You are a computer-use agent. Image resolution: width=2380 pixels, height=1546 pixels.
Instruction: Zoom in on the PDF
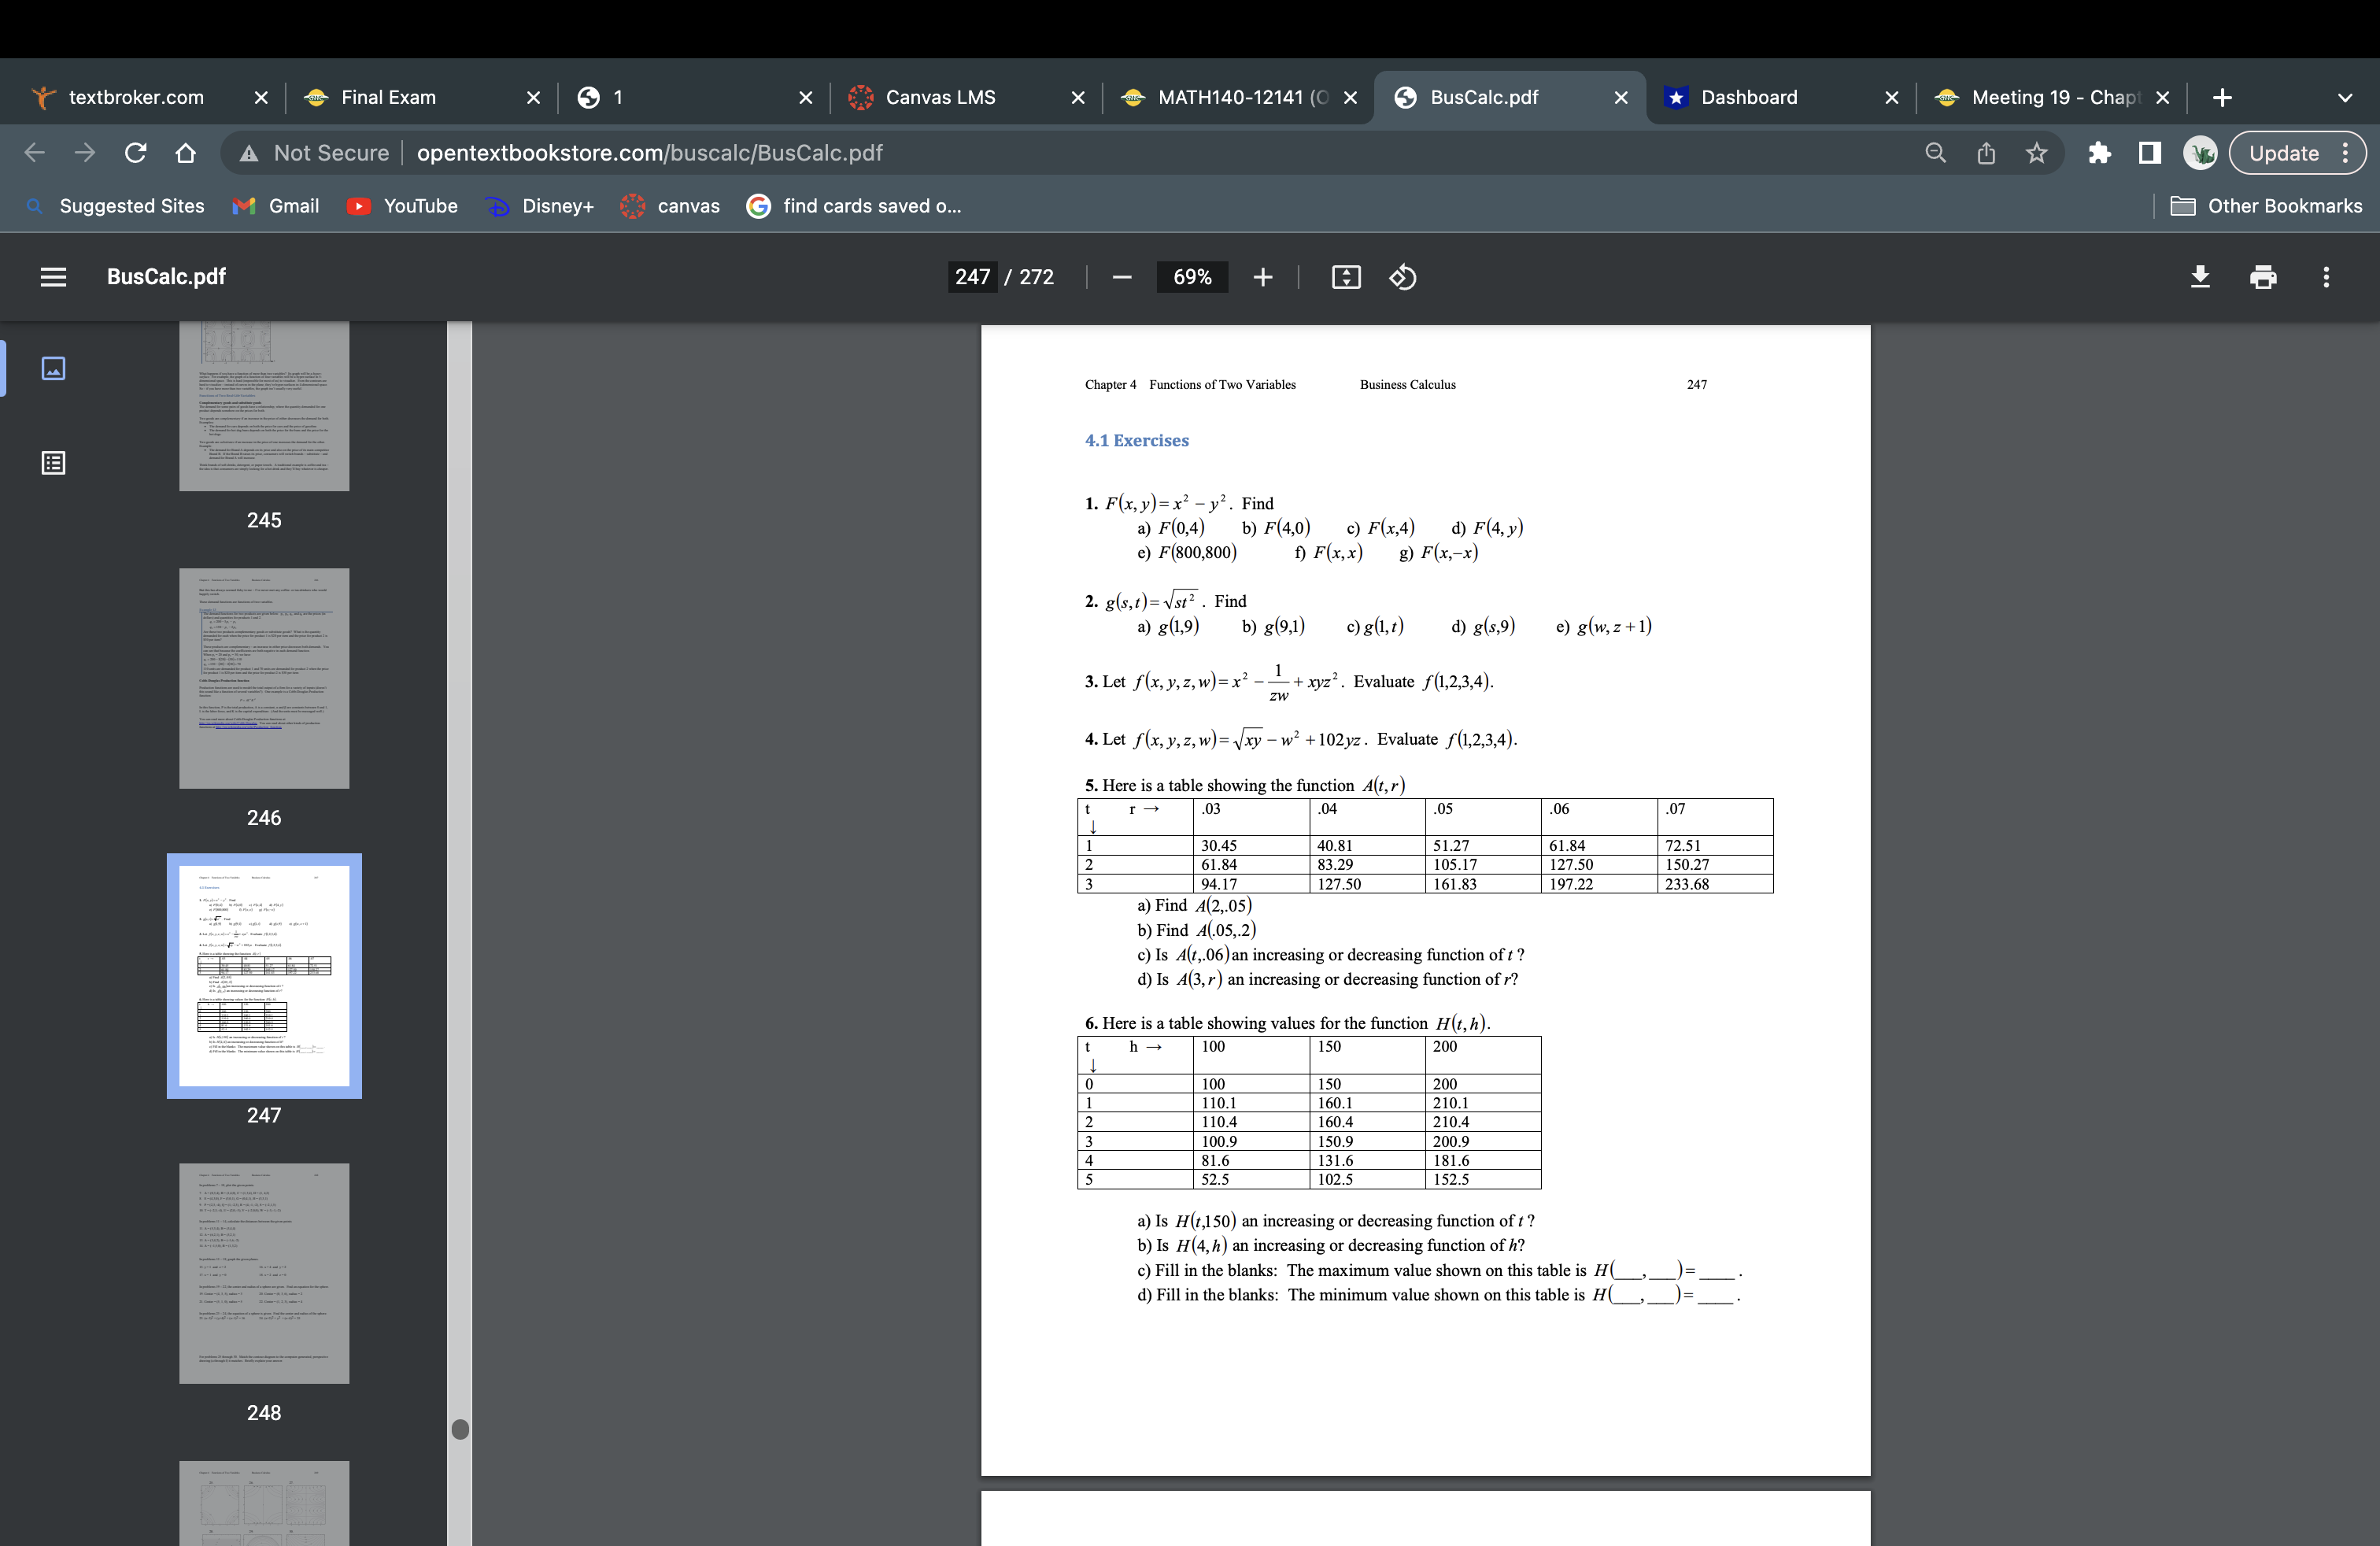pyautogui.click(x=1263, y=277)
